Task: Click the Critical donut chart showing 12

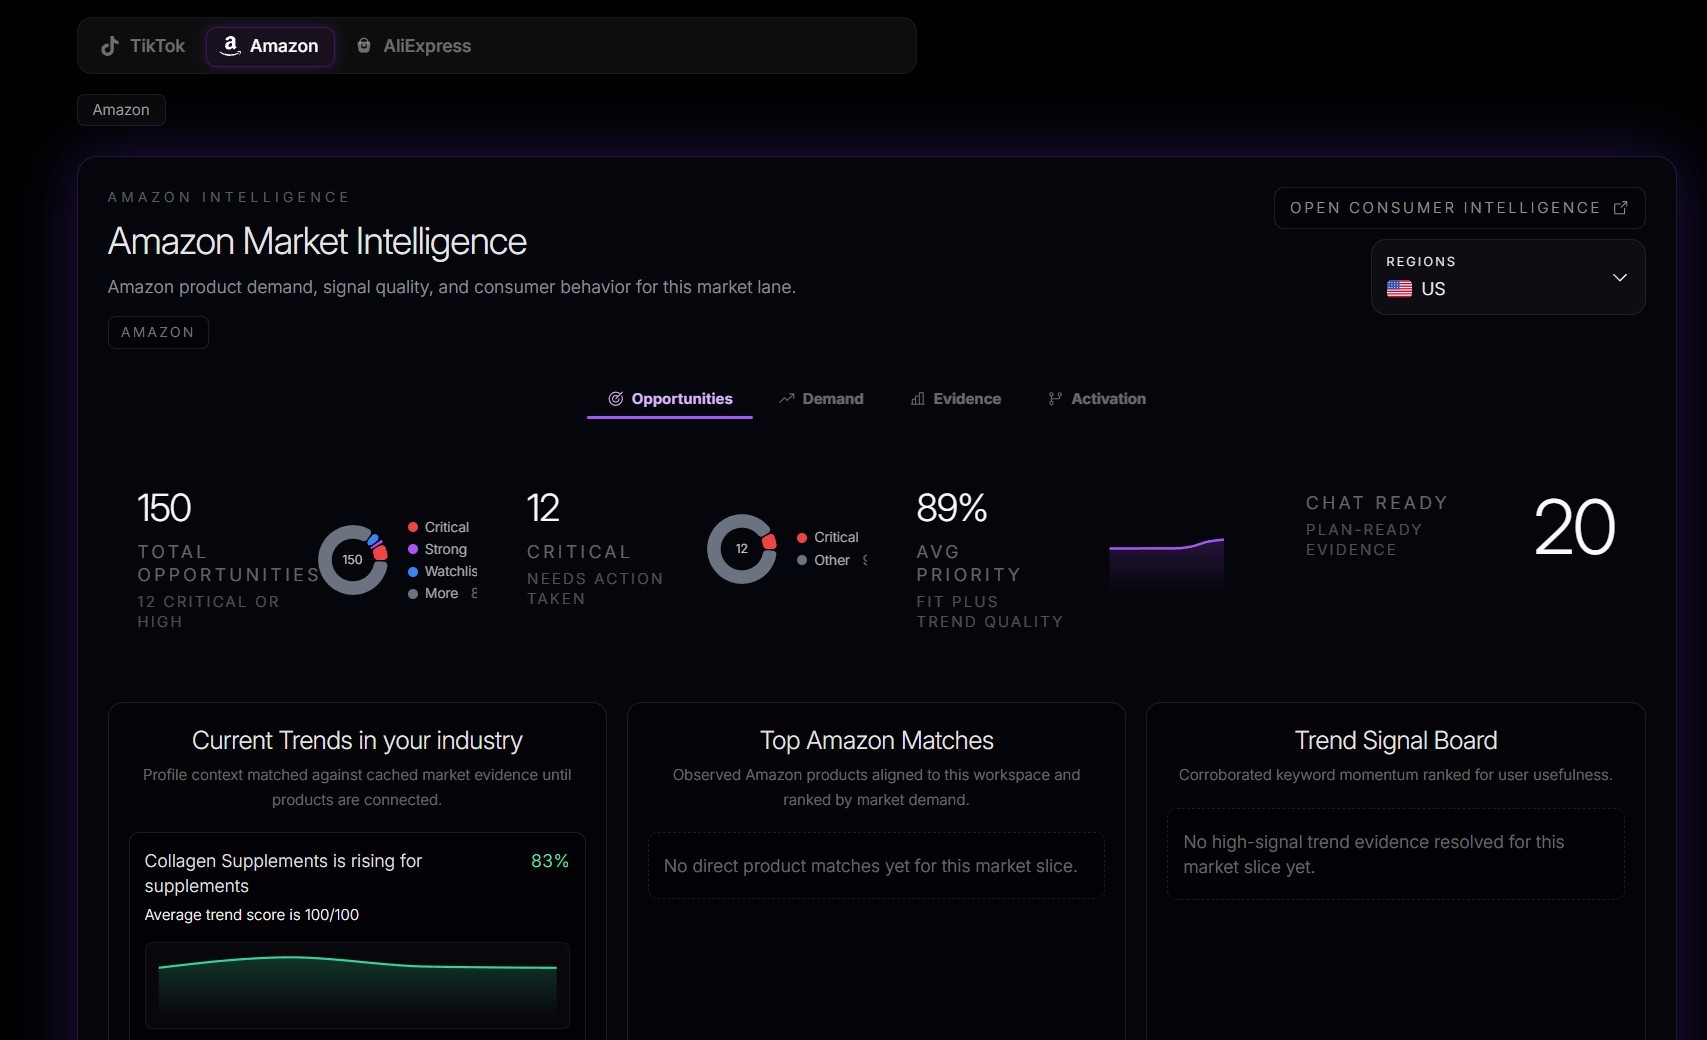Action: coord(742,549)
